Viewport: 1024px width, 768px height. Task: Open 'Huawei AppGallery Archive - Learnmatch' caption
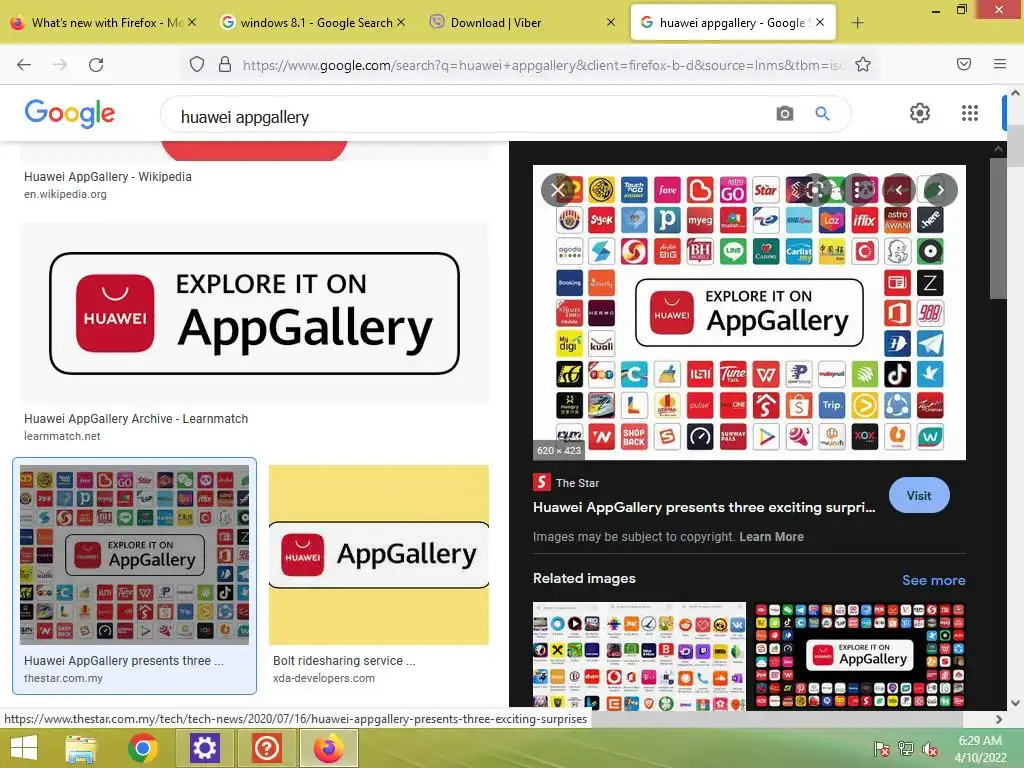click(136, 419)
